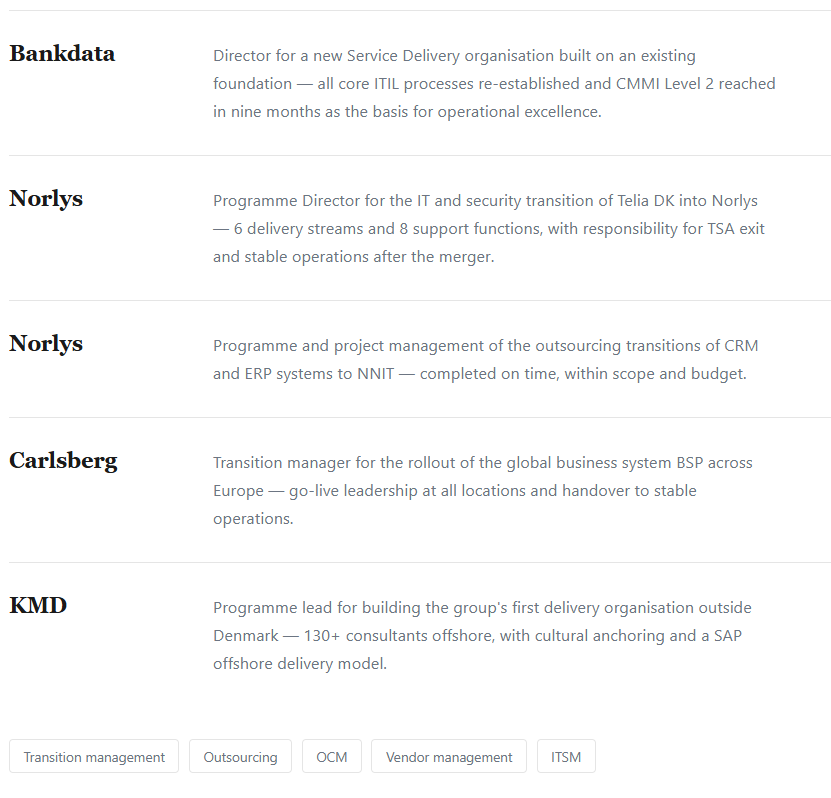The width and height of the screenshot is (831, 798).
Task: Click the KMD company heading
Action: [x=38, y=605]
